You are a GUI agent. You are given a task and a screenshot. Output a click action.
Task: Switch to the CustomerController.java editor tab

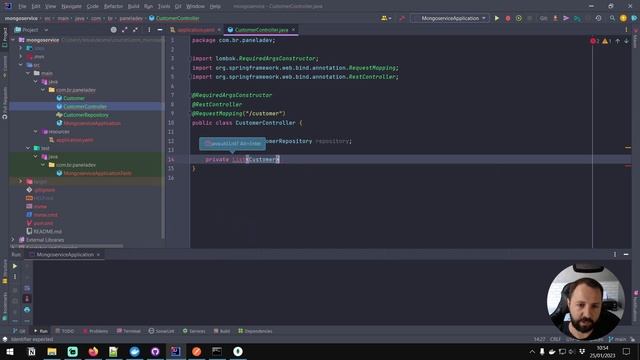coord(261,30)
